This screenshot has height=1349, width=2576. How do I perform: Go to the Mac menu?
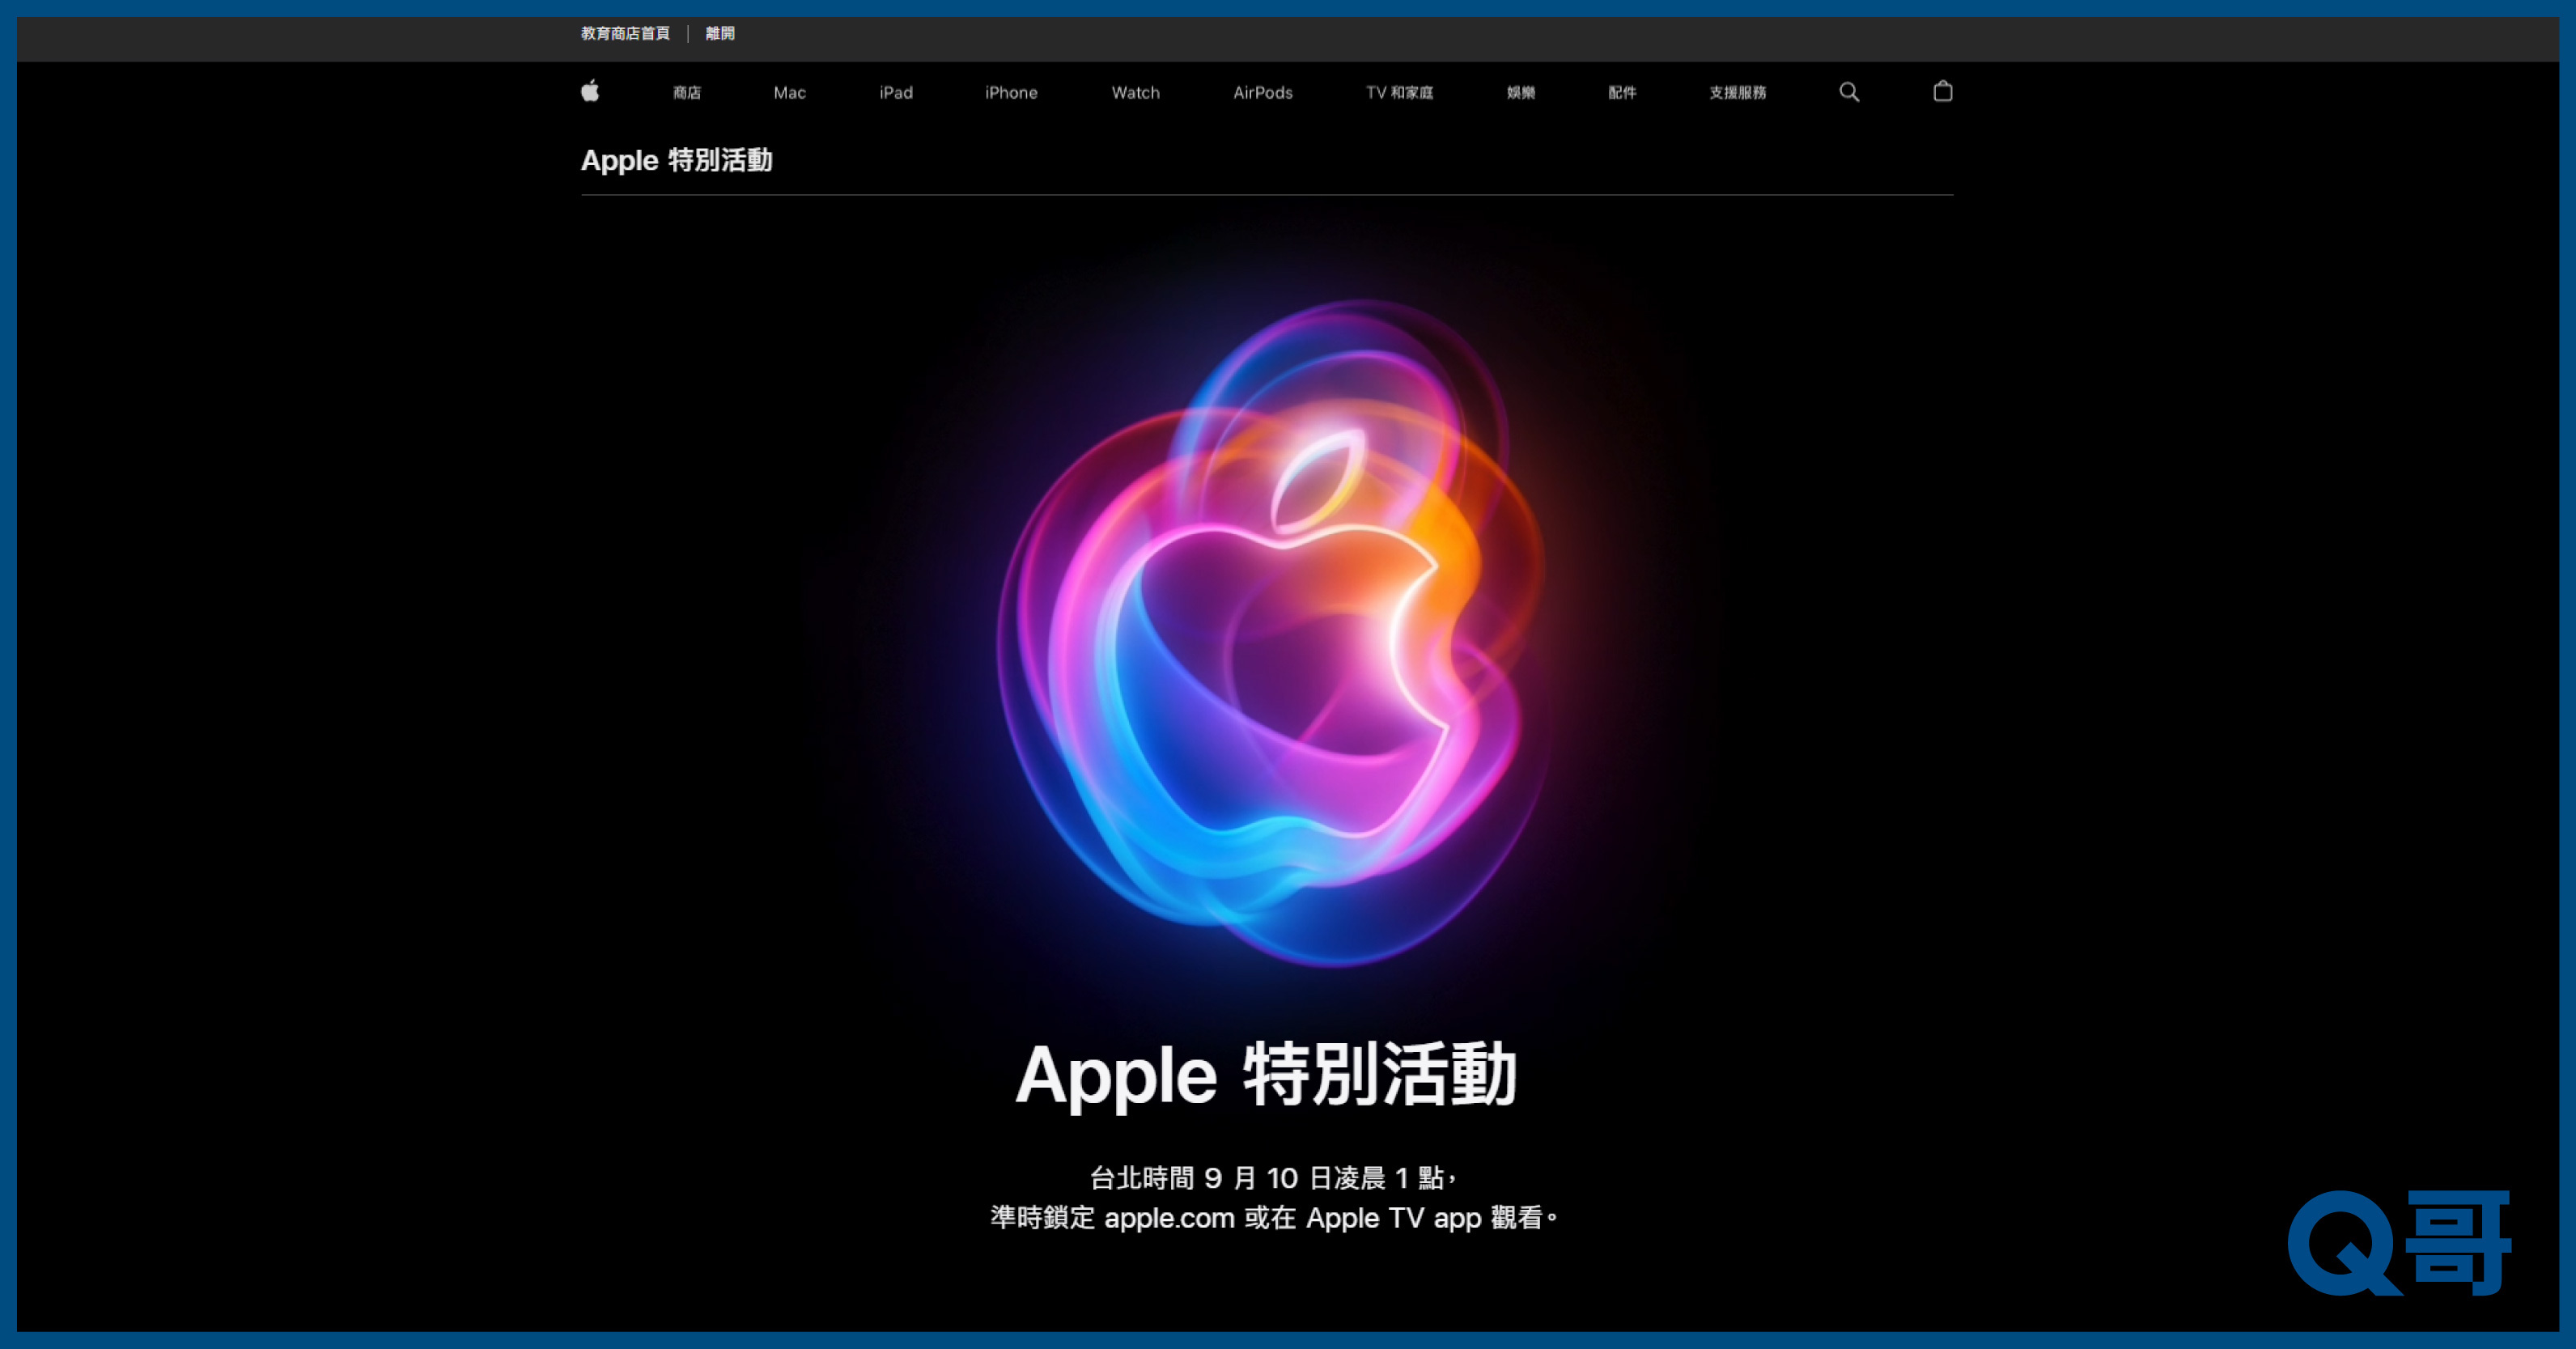click(x=789, y=93)
